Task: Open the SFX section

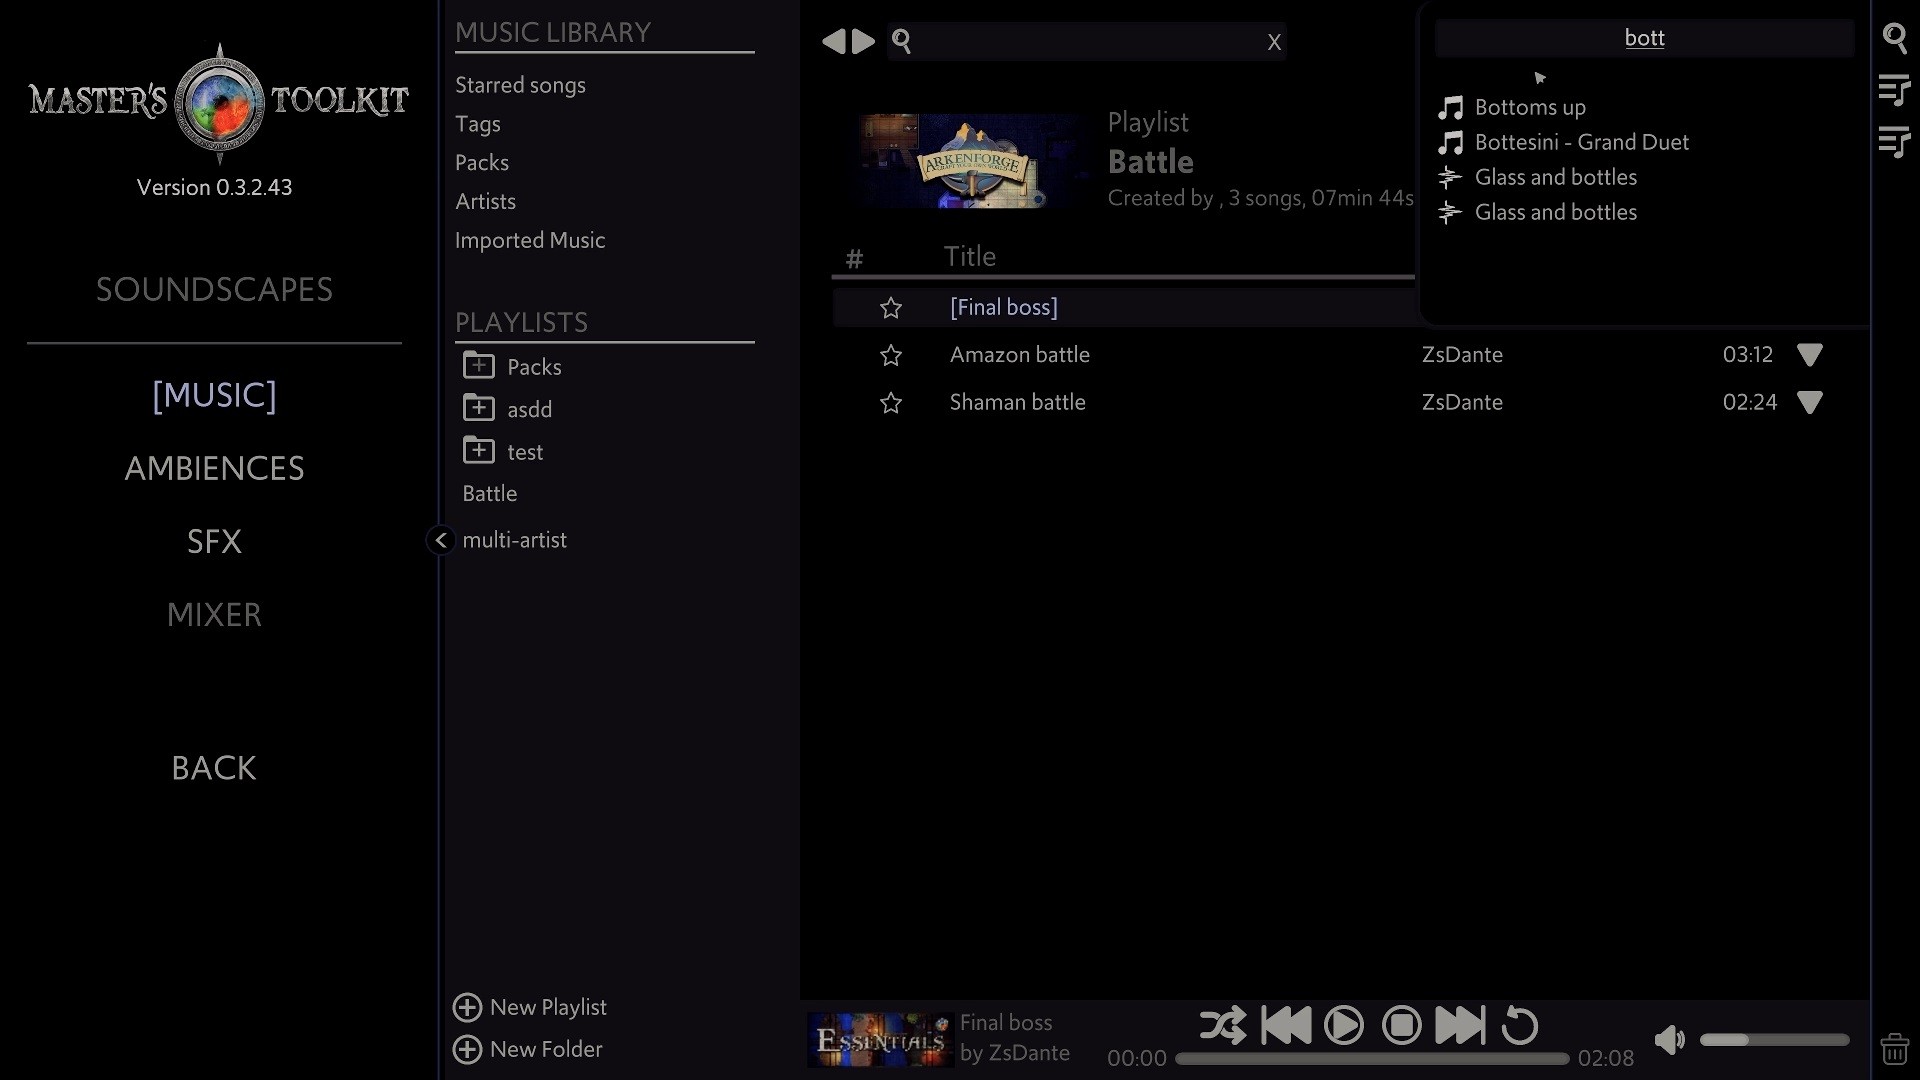Action: point(214,541)
